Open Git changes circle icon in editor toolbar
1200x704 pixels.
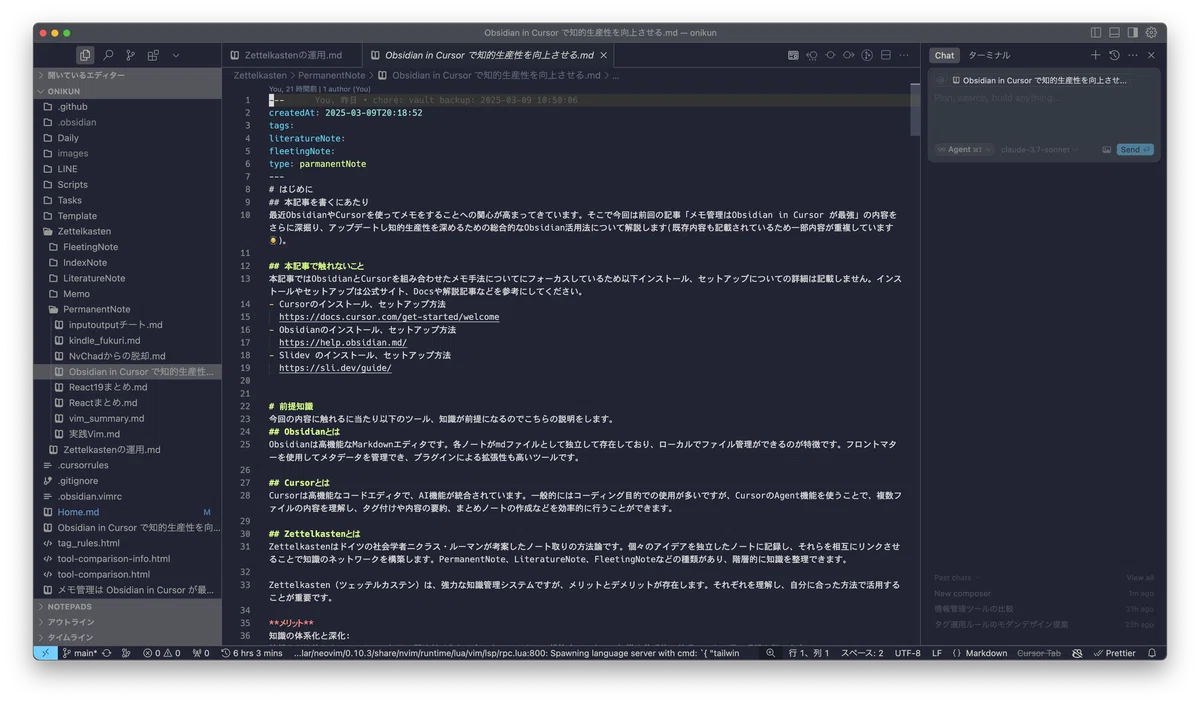tap(867, 55)
